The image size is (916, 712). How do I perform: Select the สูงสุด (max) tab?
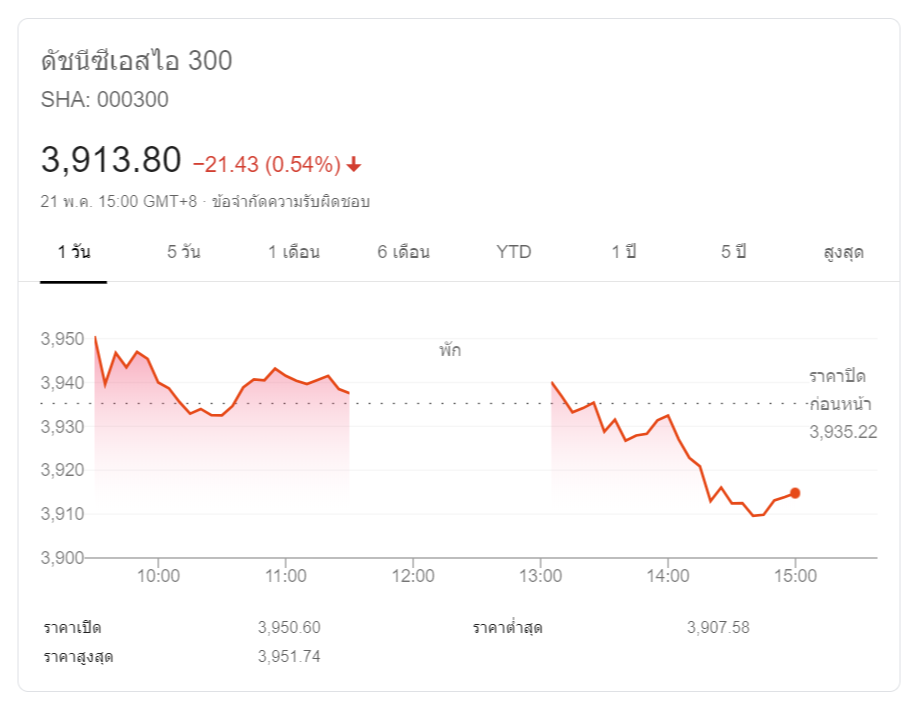coord(843,252)
